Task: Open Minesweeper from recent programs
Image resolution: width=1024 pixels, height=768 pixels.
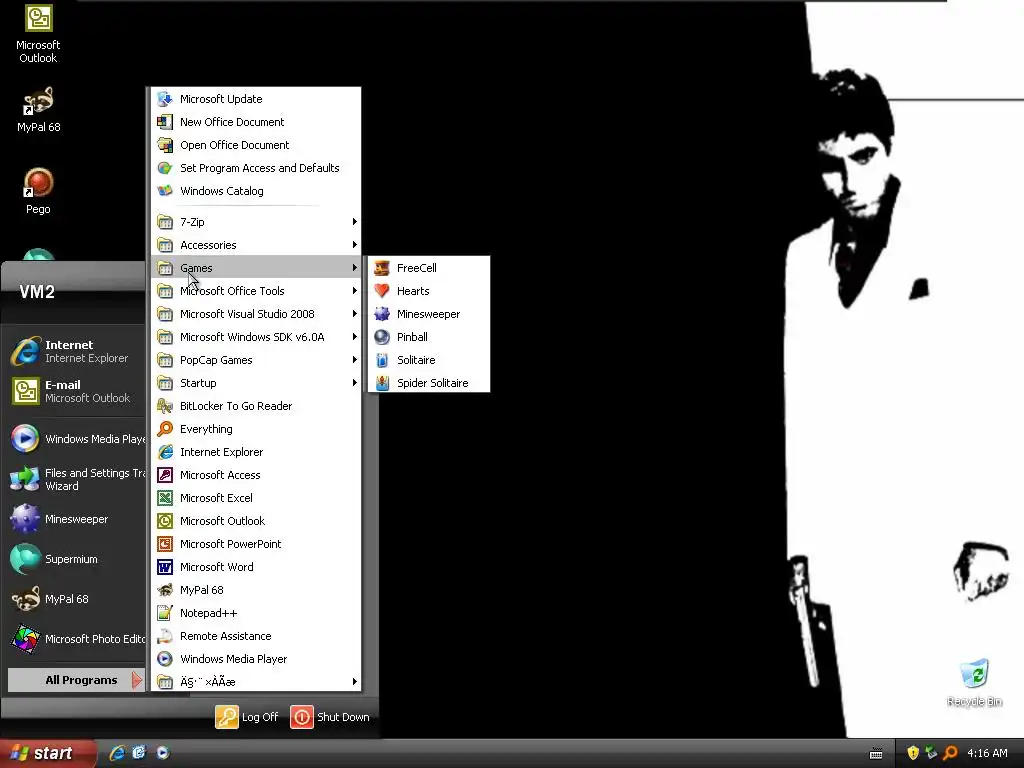Action: 76,519
